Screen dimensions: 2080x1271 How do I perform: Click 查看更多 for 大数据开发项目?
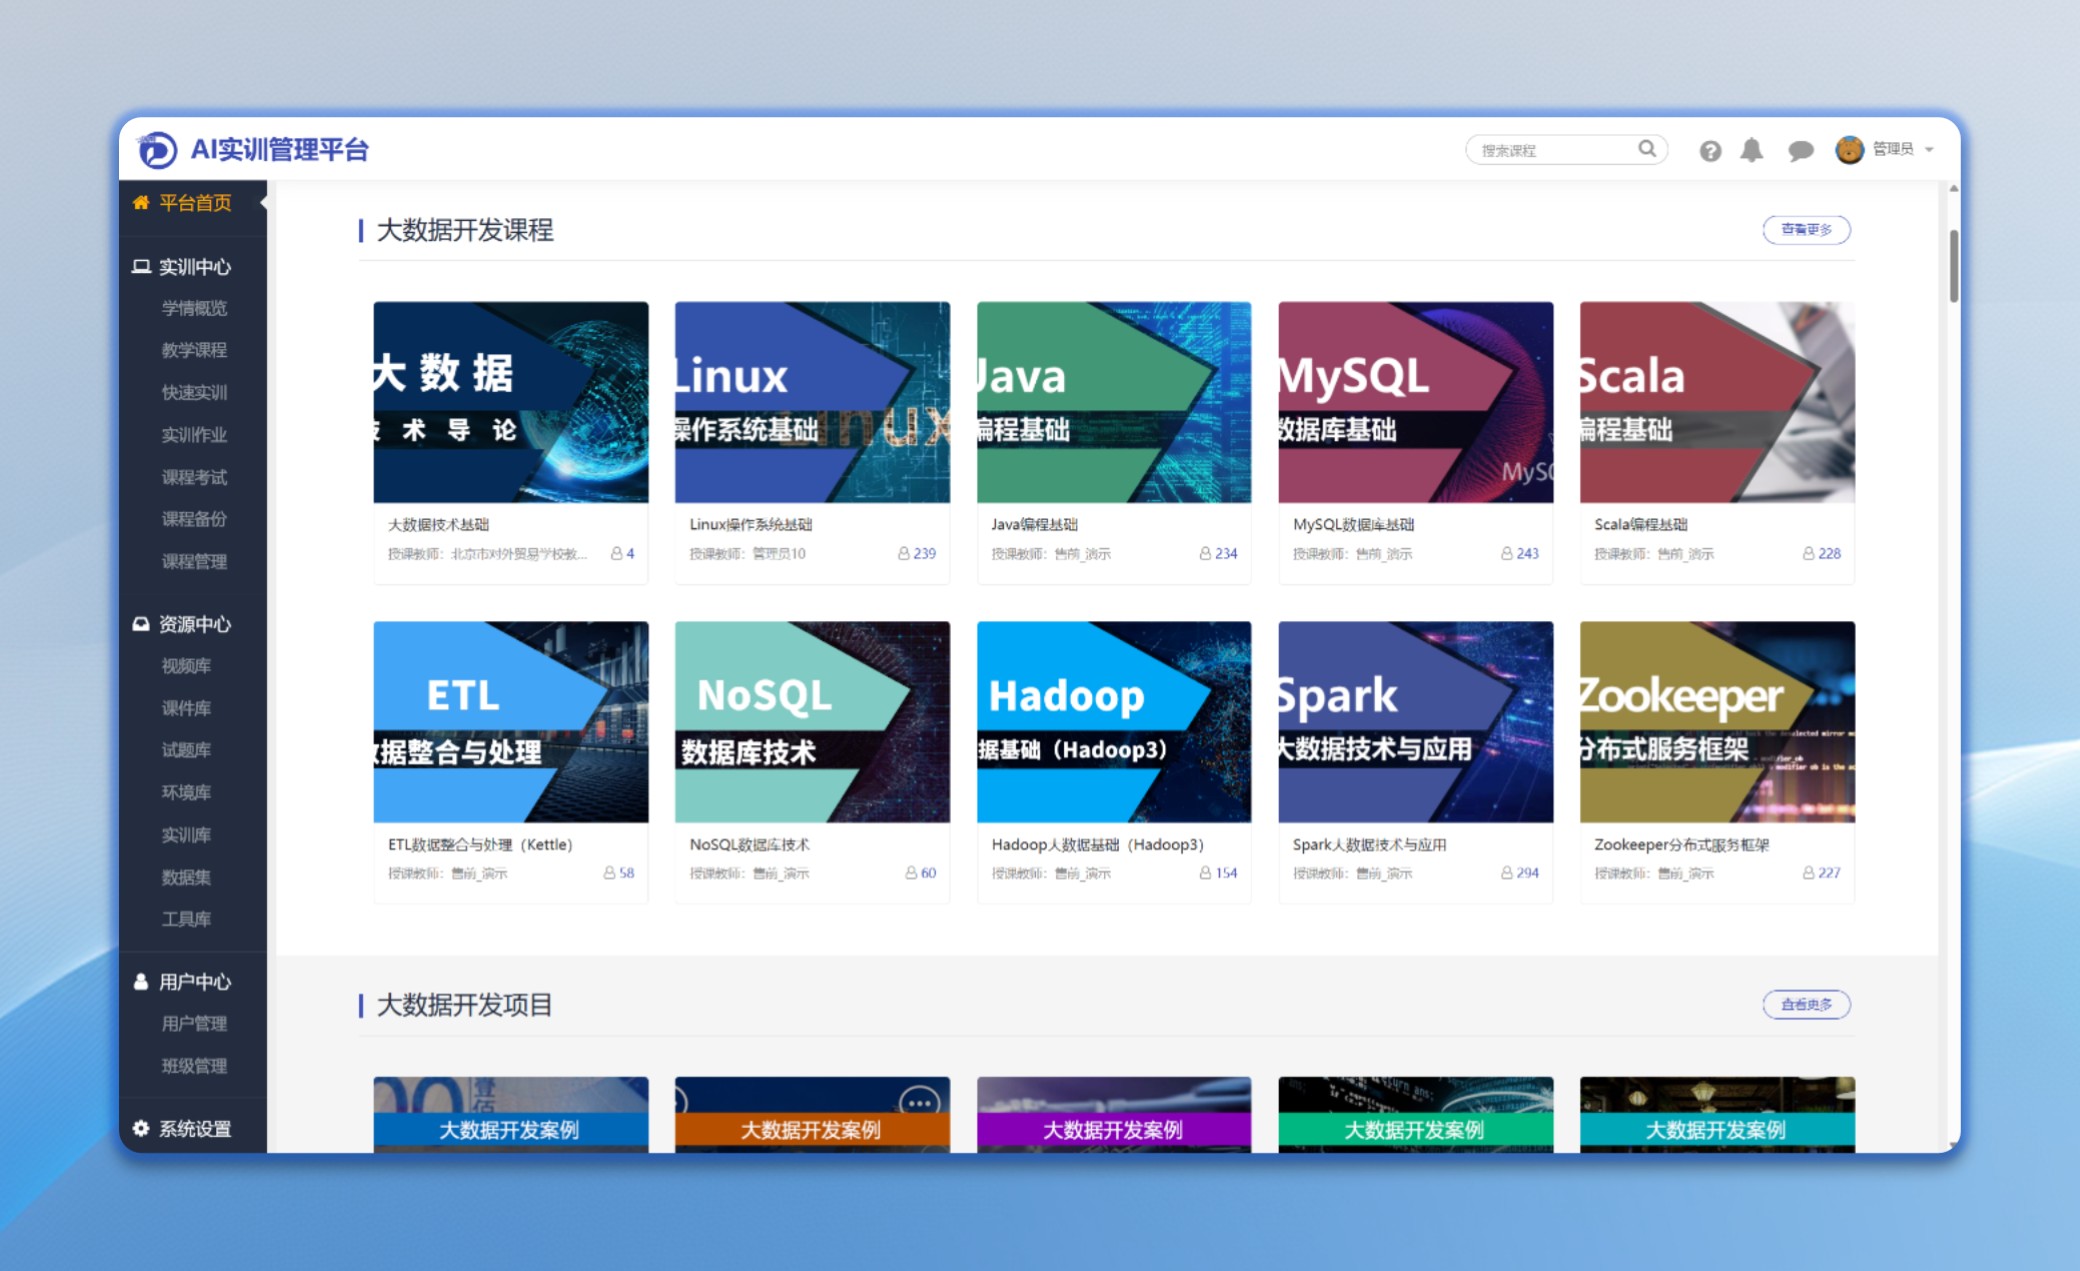point(1805,1004)
